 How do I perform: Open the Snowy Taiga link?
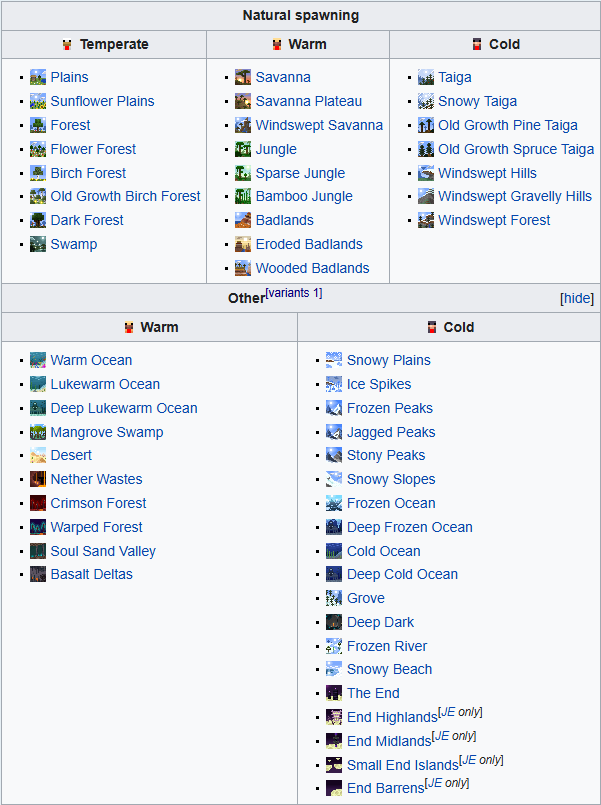pos(477,101)
